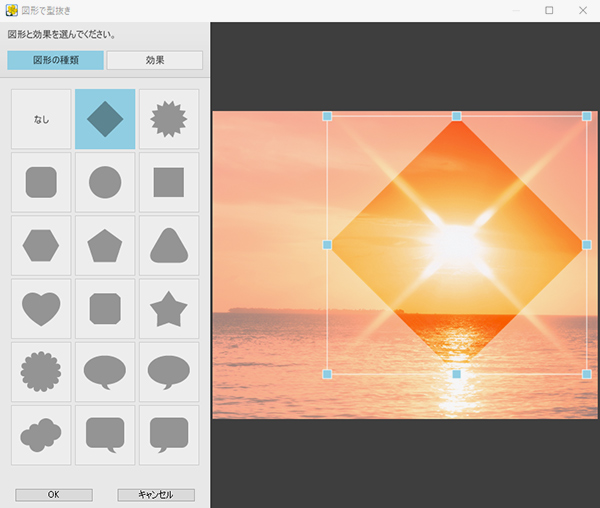Screen dimensions: 600x508
Task: Select the circle shape
Action: [x=104, y=183]
